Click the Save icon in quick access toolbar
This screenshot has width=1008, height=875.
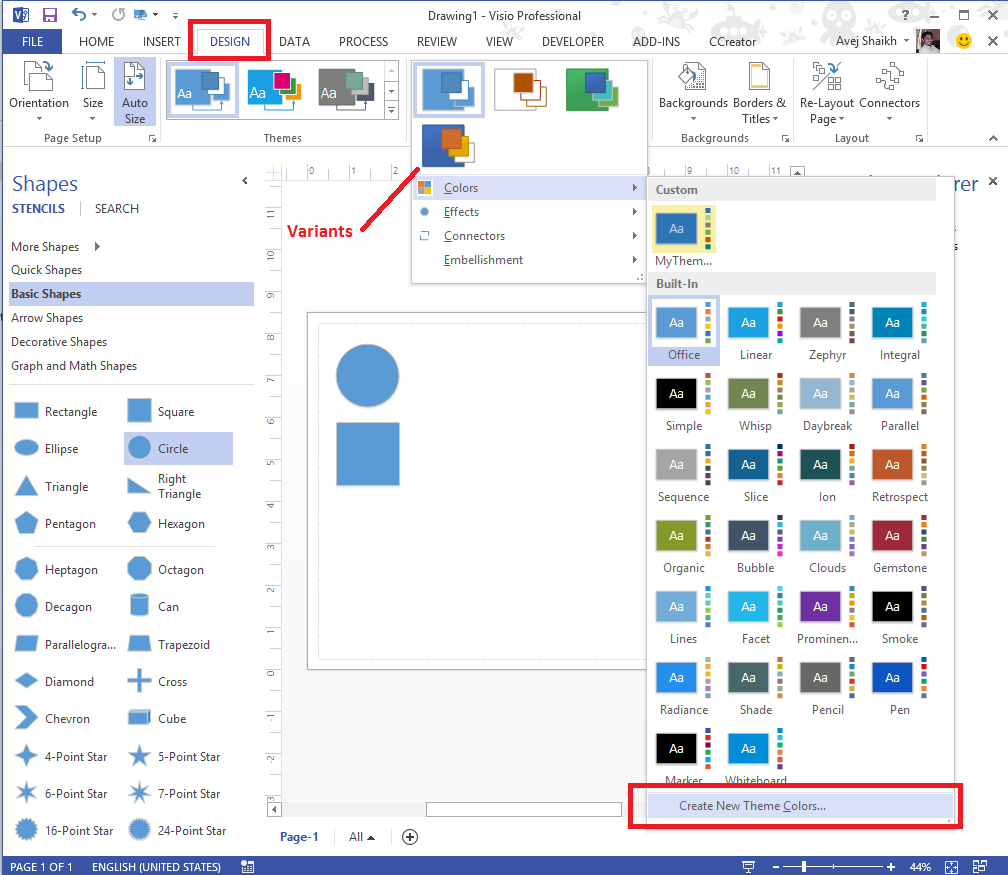pos(50,14)
